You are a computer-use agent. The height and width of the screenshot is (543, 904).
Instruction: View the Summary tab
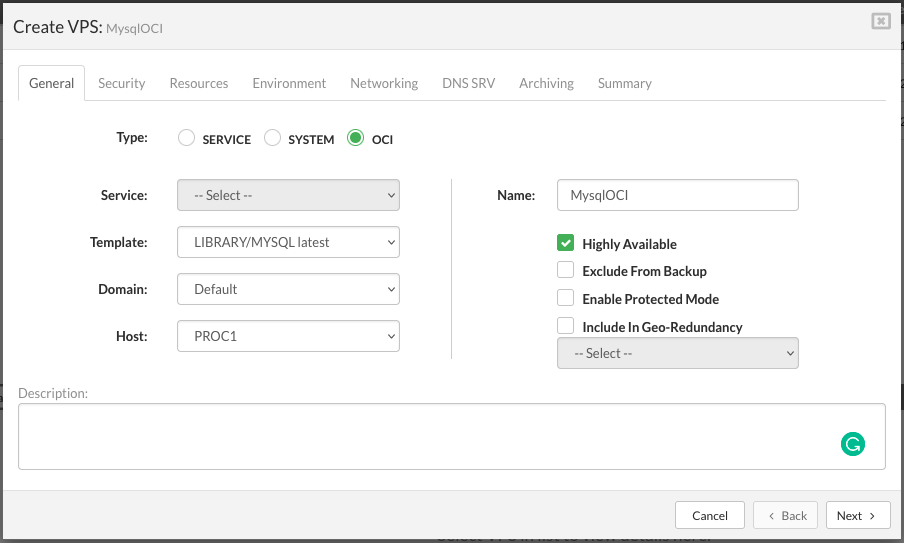click(625, 83)
